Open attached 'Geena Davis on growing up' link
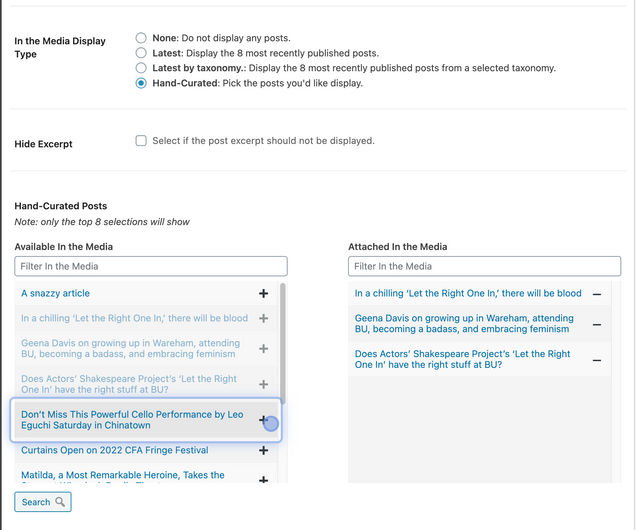Image resolution: width=636 pixels, height=530 pixels. 464,323
